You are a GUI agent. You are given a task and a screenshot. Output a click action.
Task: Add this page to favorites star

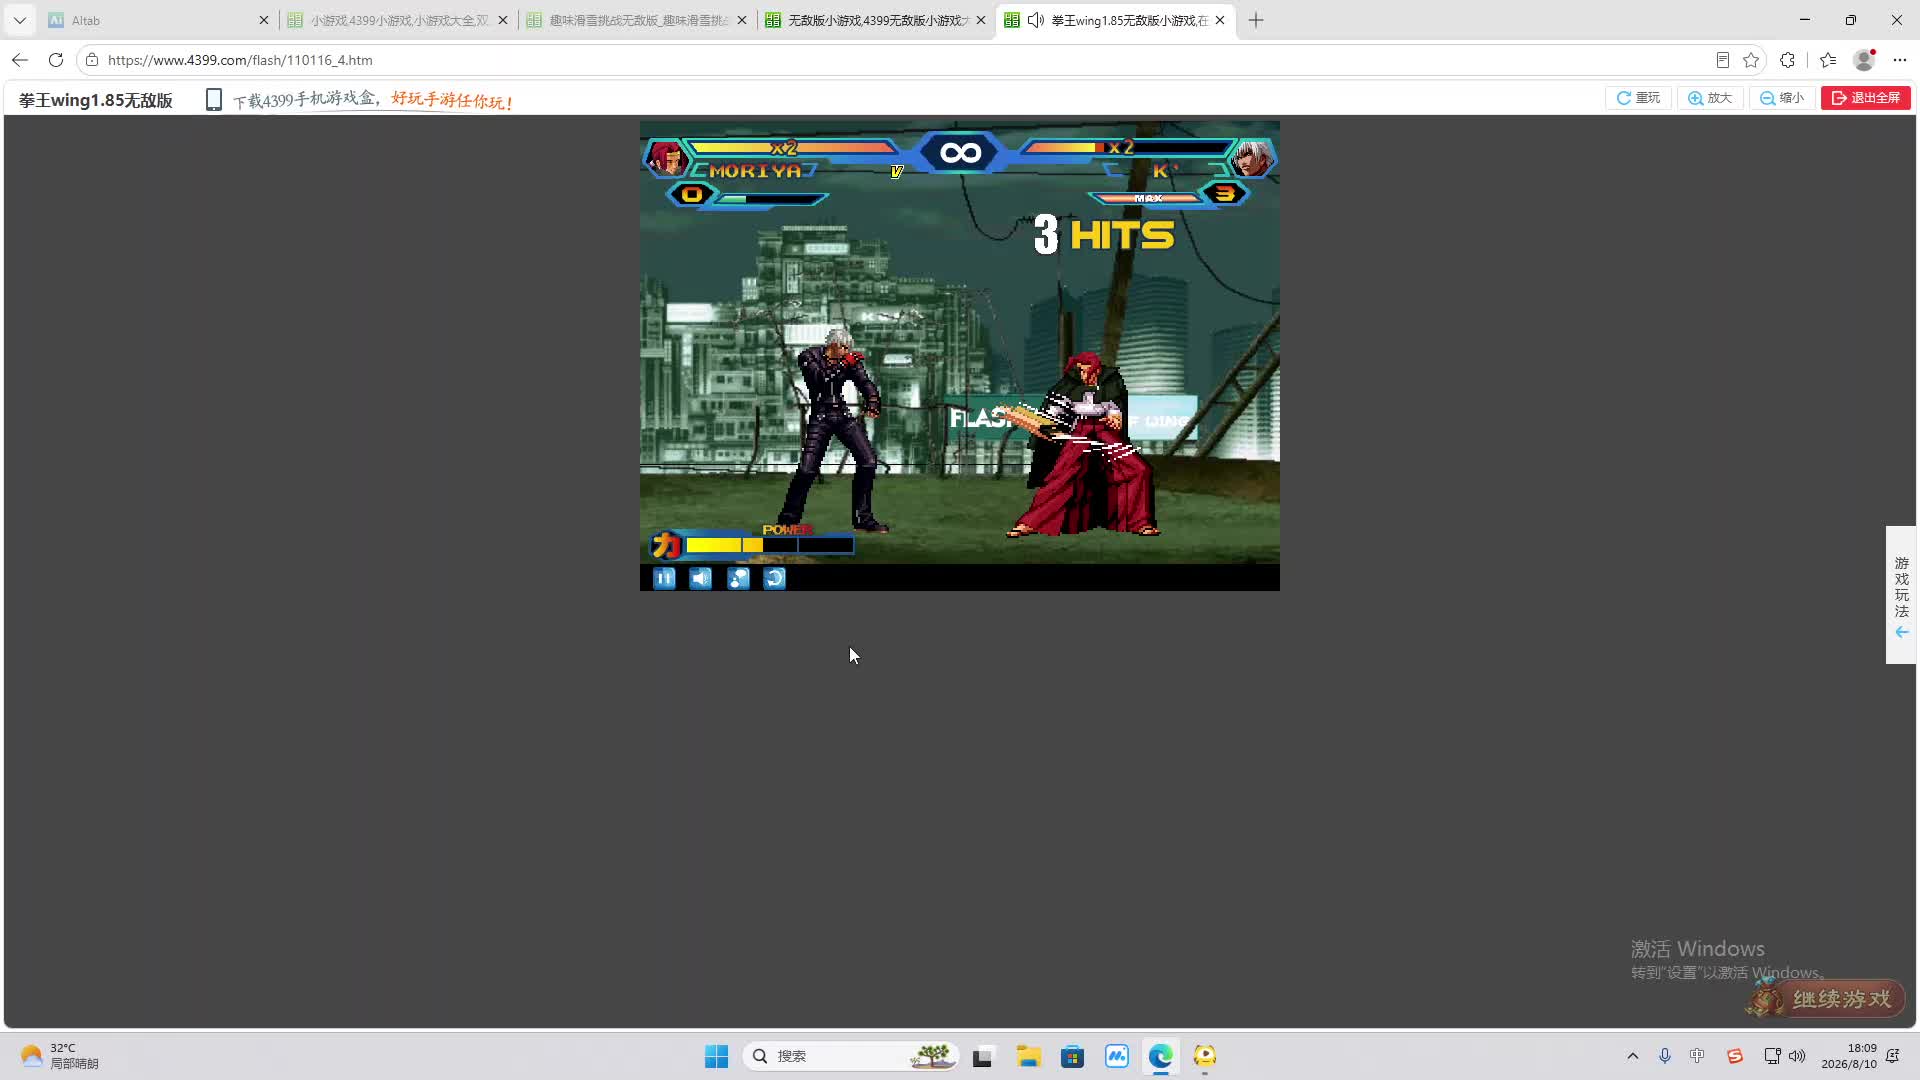click(x=1751, y=60)
